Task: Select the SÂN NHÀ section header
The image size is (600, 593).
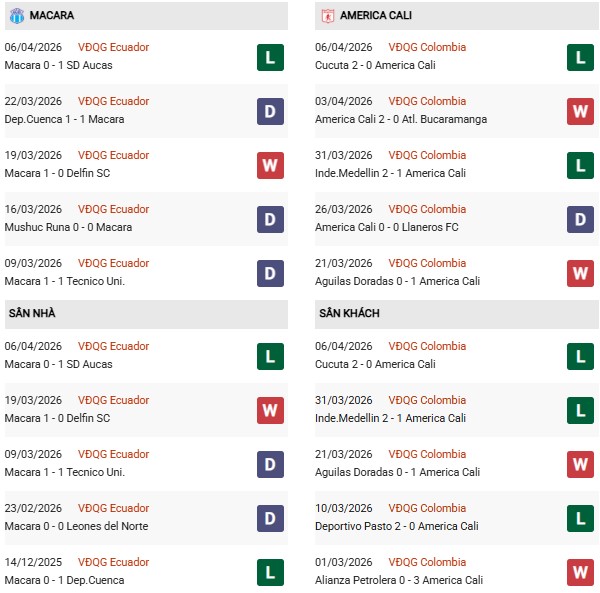Action: coord(32,314)
